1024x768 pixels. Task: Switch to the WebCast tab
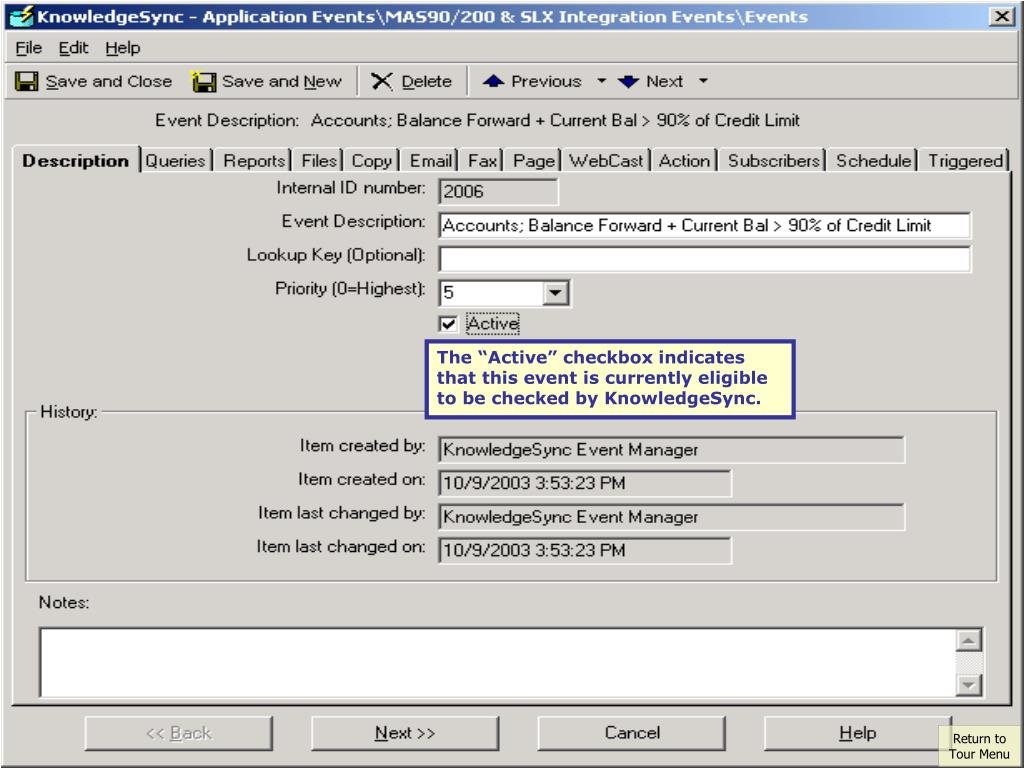tap(606, 161)
